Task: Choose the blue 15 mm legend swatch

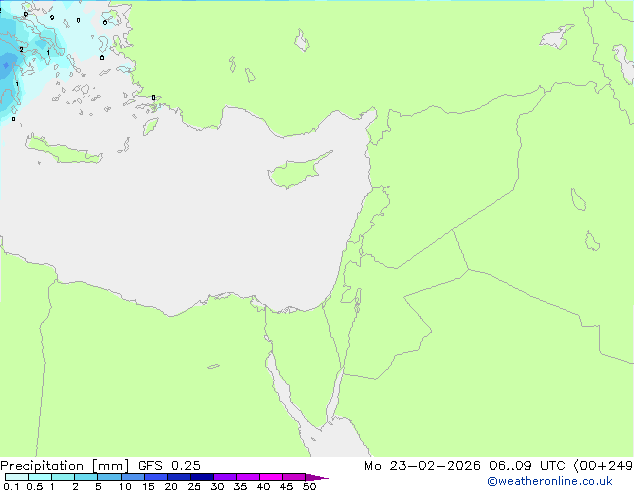Action: [156, 477]
